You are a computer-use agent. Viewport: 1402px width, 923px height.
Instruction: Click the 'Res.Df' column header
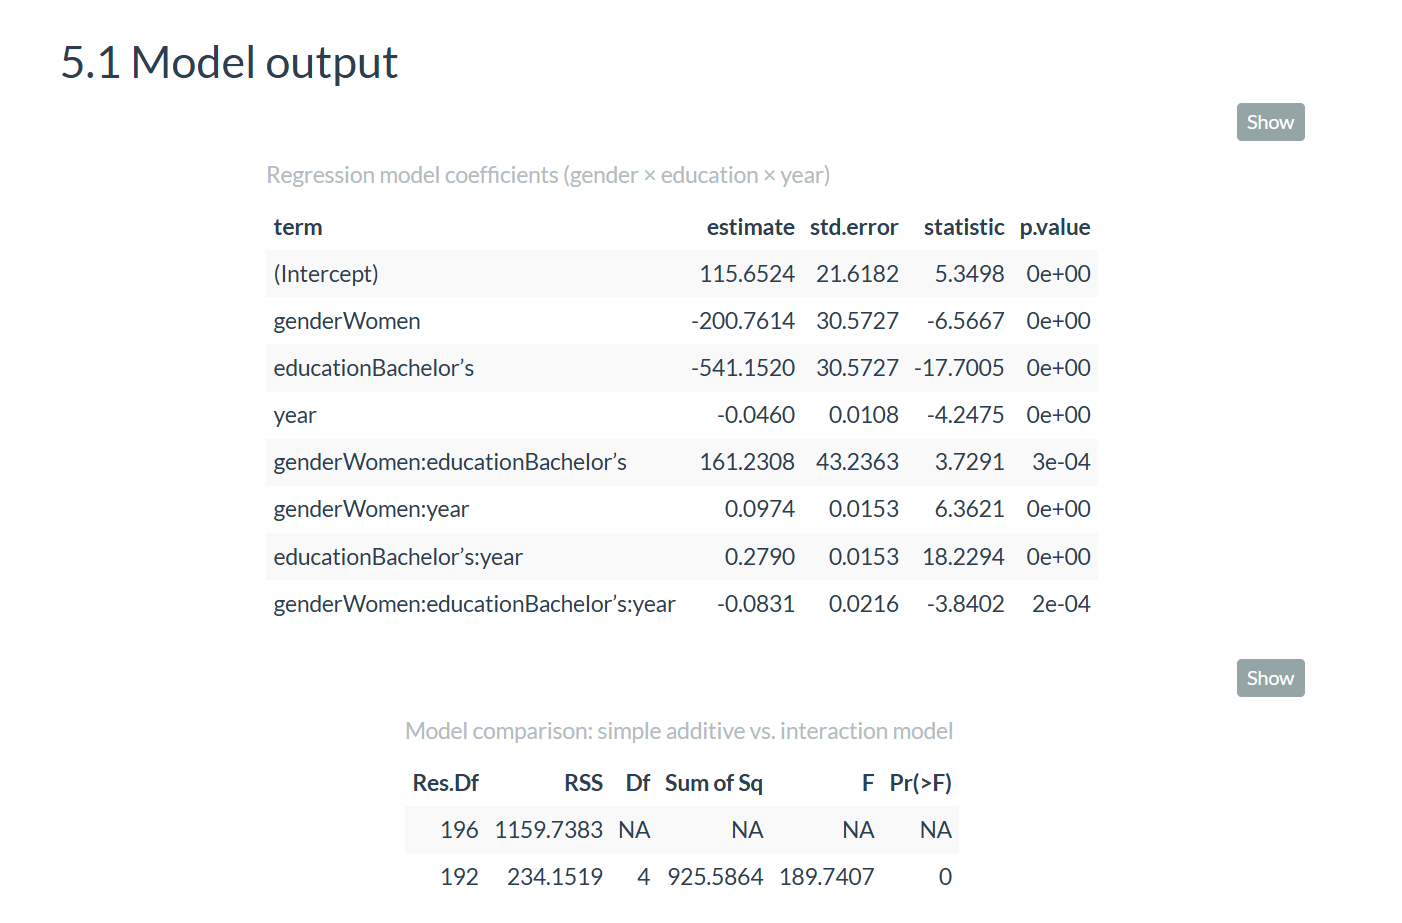(445, 783)
